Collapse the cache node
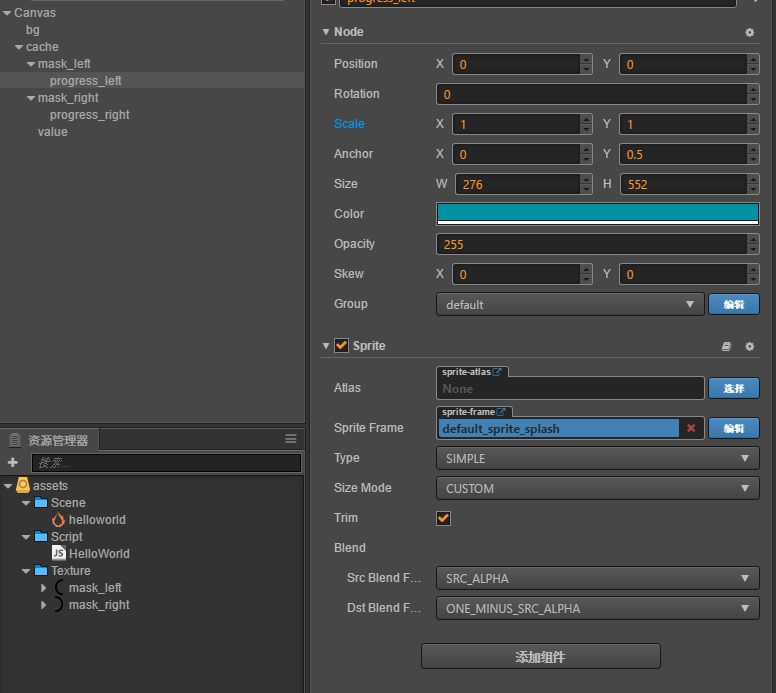Screen dimensions: 776x693 click(x=19, y=47)
